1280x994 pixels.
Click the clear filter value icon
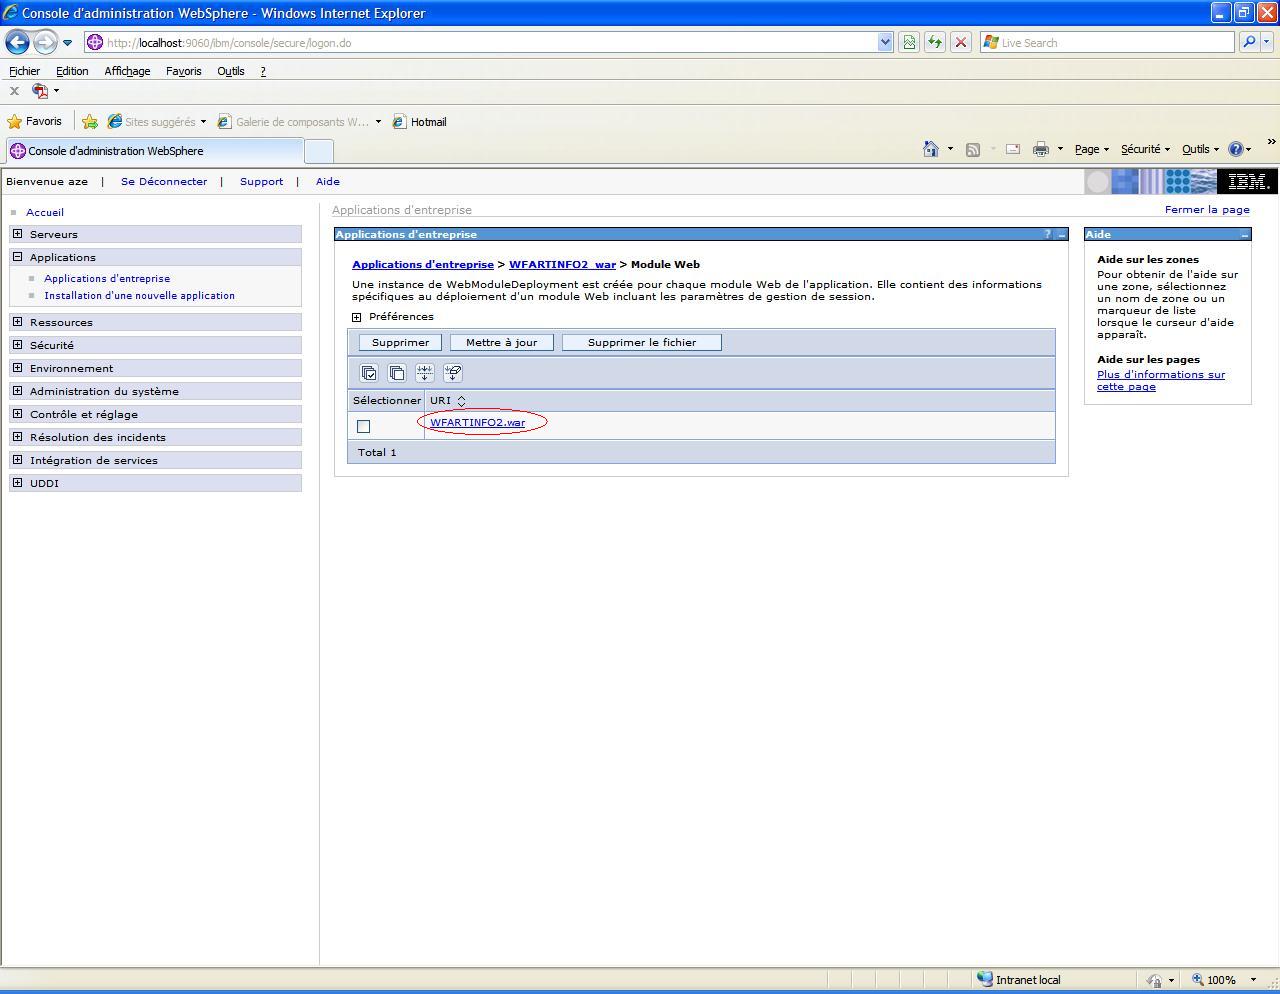tap(453, 373)
